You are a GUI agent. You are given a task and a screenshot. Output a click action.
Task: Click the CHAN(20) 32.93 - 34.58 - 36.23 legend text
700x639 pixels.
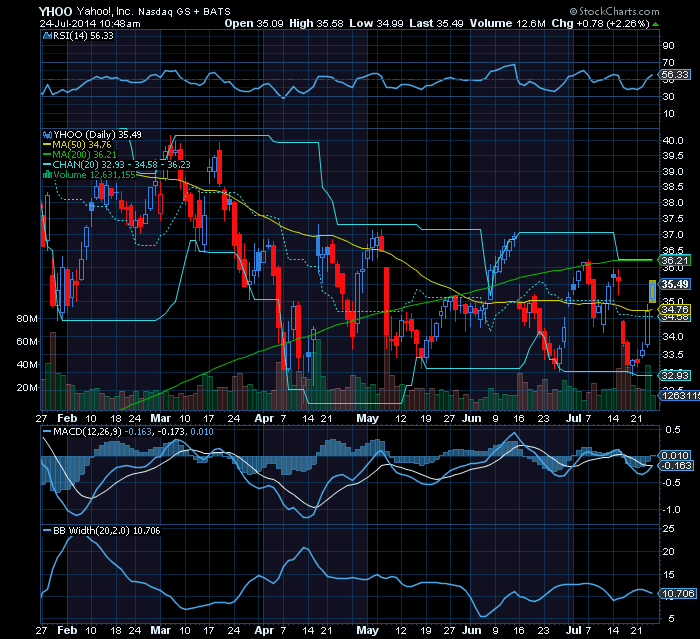click(121, 165)
